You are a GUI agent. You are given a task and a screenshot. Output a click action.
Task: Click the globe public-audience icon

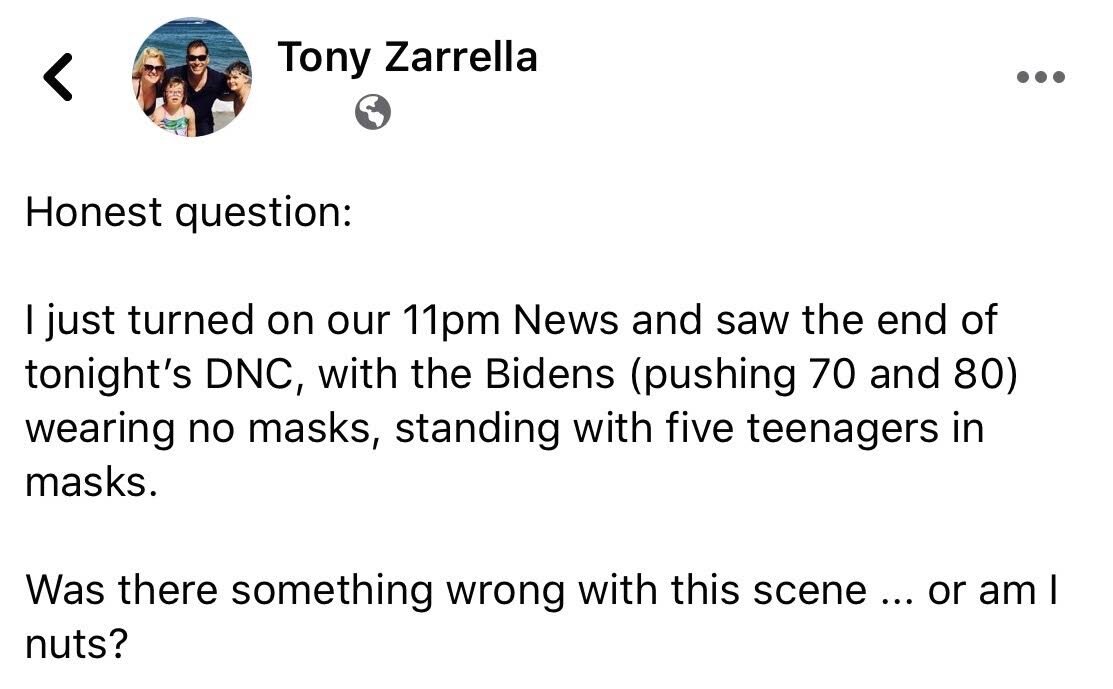[x=373, y=112]
